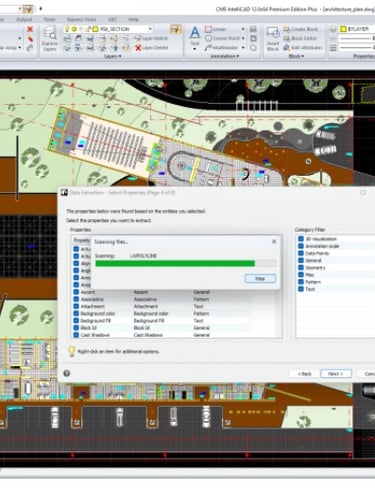Click the Insert Block icon
Screen dimensions: 375x488
click(x=273, y=39)
